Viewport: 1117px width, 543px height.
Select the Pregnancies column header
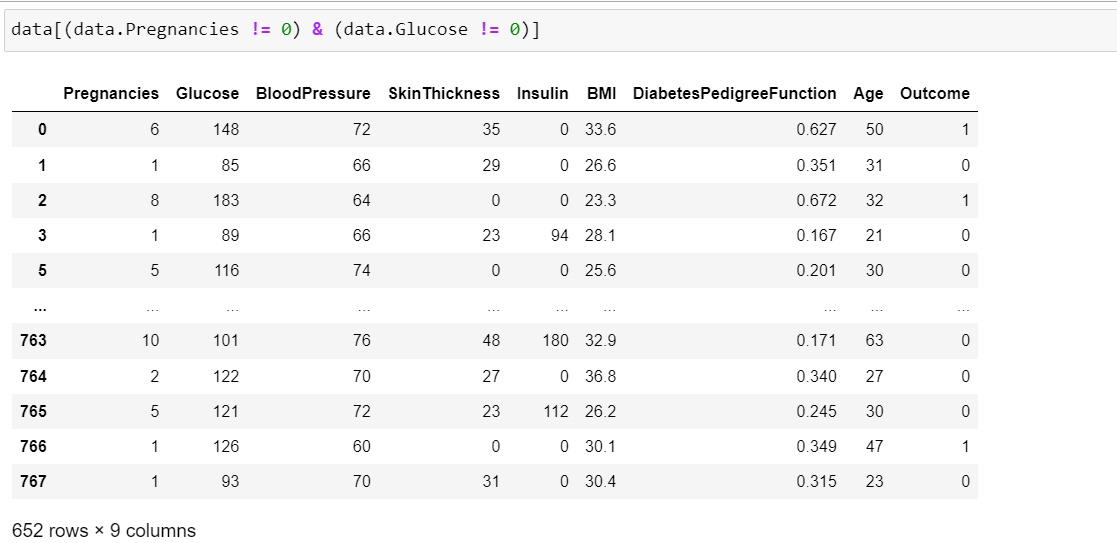(x=111, y=93)
